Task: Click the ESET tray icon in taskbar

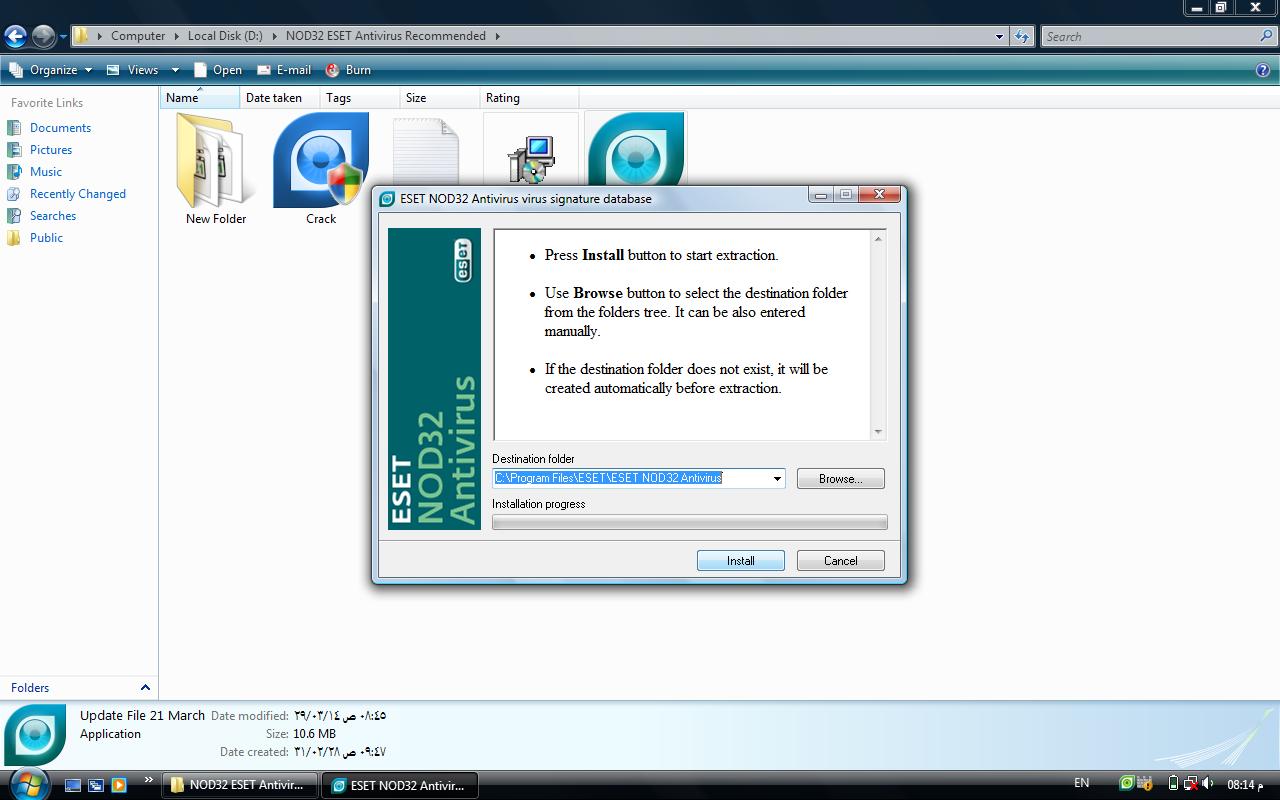Action: [1127, 784]
